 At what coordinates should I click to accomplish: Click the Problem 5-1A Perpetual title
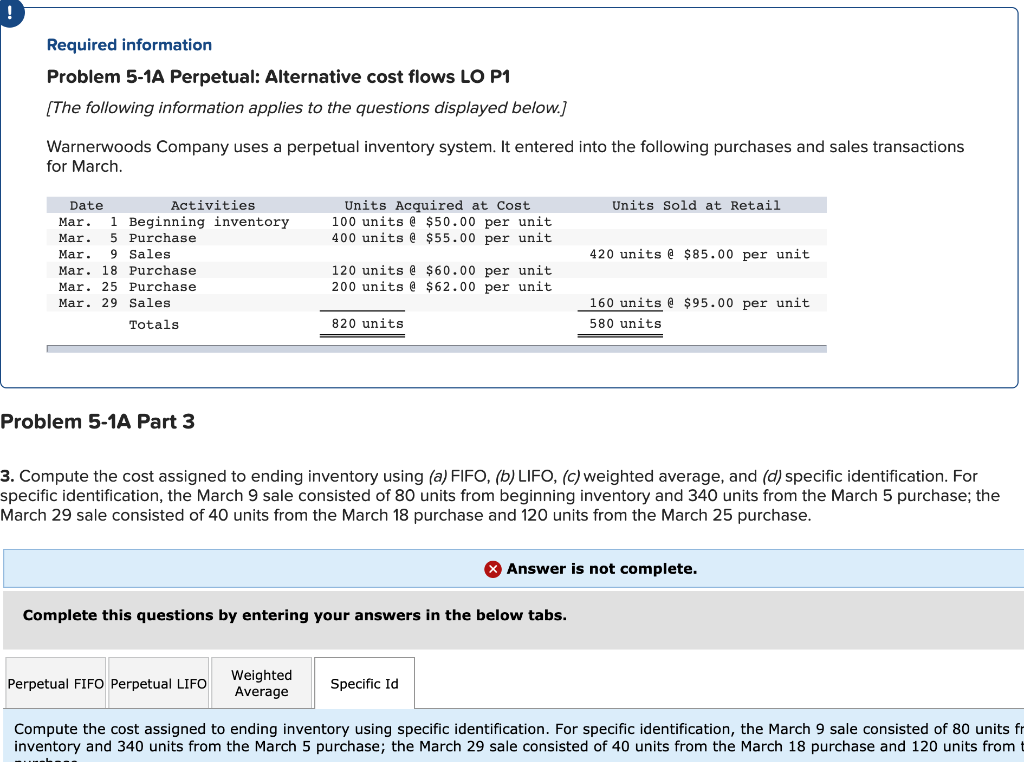click(278, 76)
